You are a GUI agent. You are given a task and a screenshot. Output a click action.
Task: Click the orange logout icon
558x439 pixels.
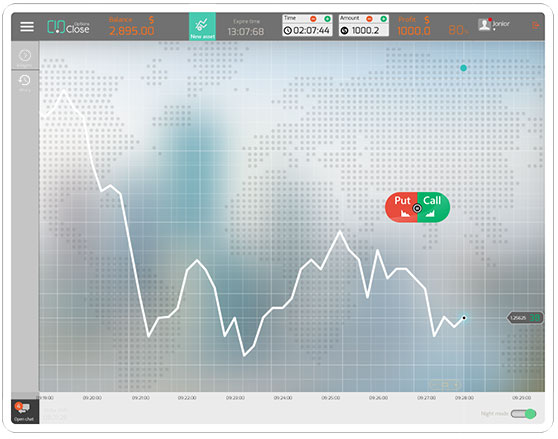pyautogui.click(x=536, y=25)
